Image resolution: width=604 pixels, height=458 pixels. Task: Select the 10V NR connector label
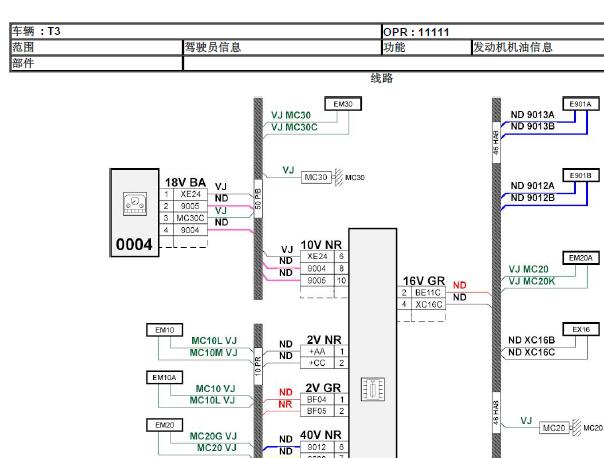click(321, 245)
